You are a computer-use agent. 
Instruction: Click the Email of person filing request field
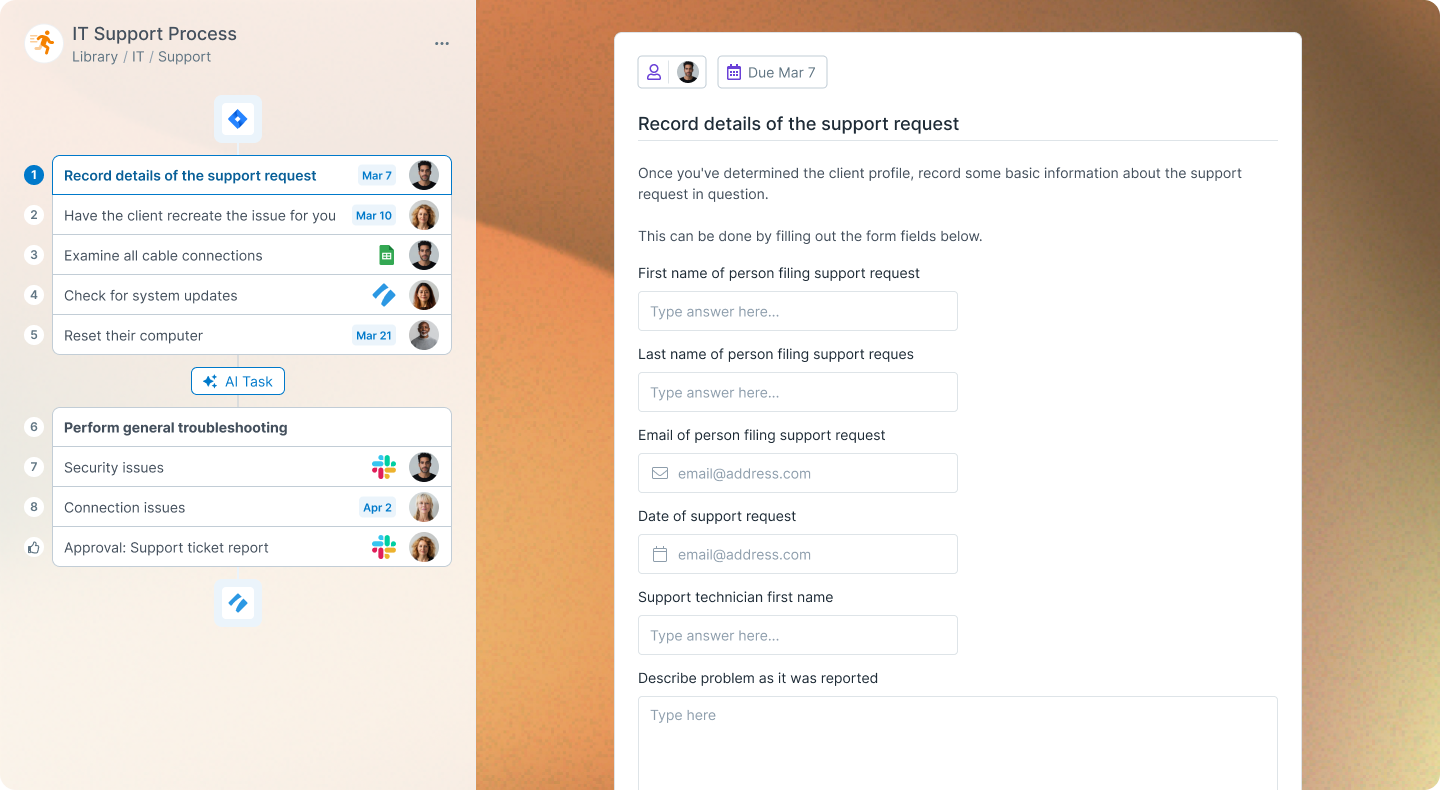[x=798, y=473]
